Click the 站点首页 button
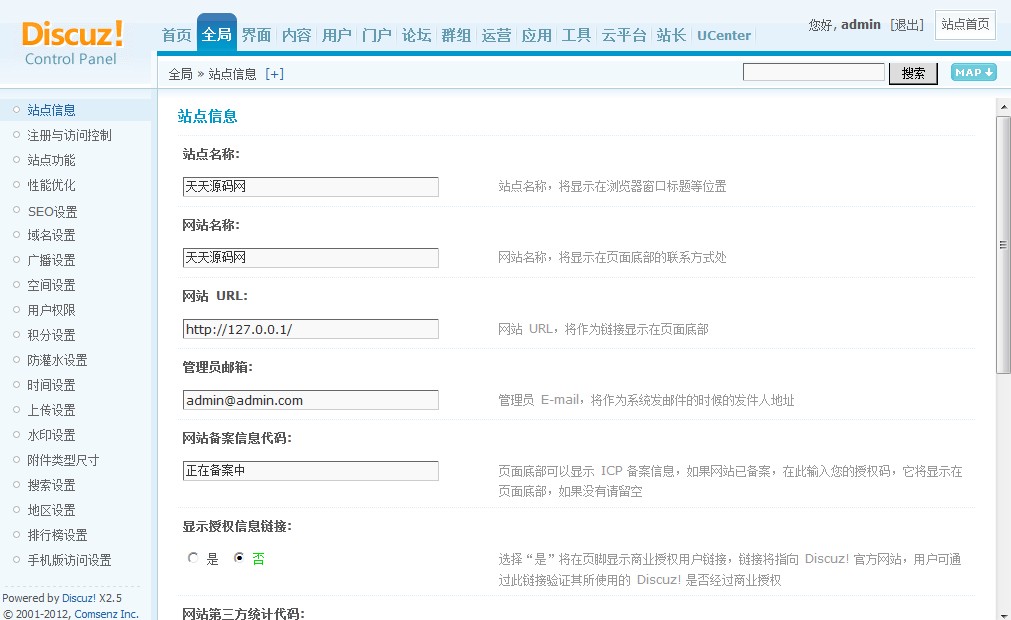 [x=965, y=24]
